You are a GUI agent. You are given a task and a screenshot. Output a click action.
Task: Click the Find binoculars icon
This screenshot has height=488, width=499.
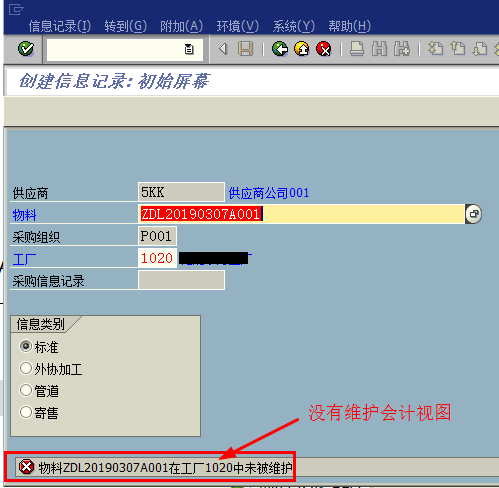379,49
